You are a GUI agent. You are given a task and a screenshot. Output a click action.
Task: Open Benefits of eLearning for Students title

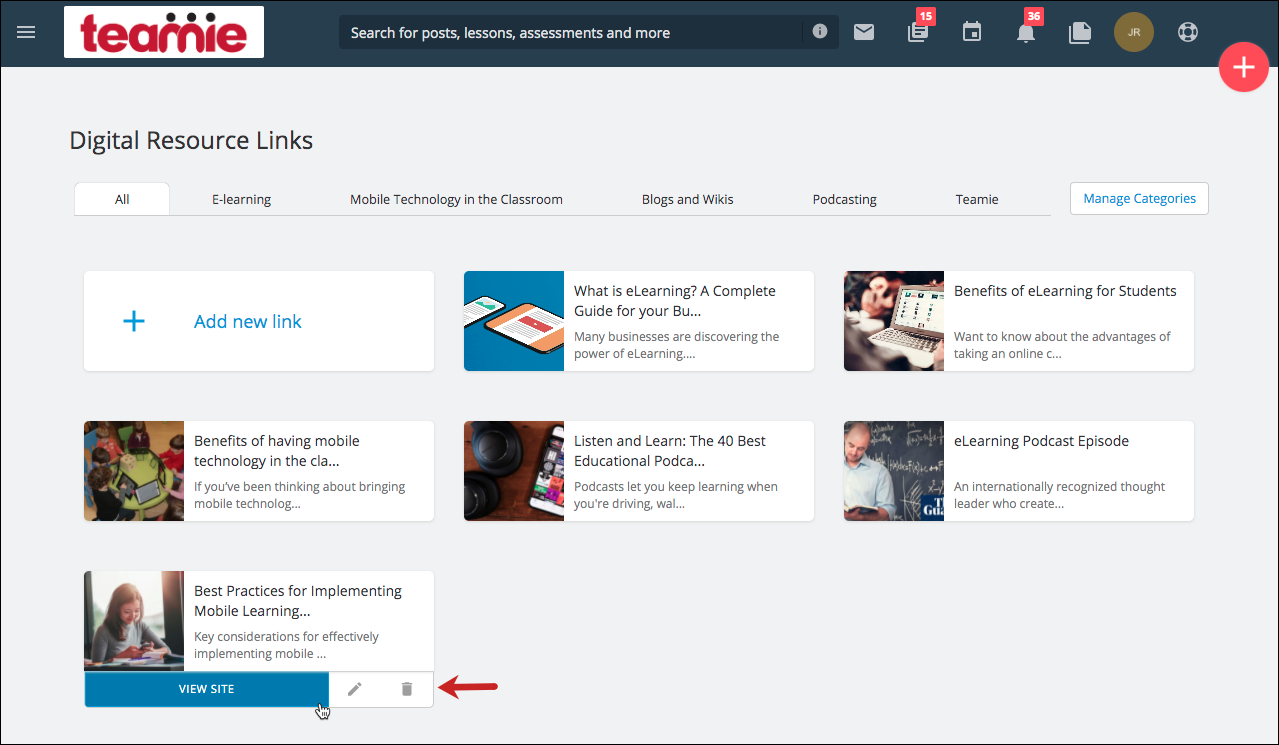(x=1065, y=291)
